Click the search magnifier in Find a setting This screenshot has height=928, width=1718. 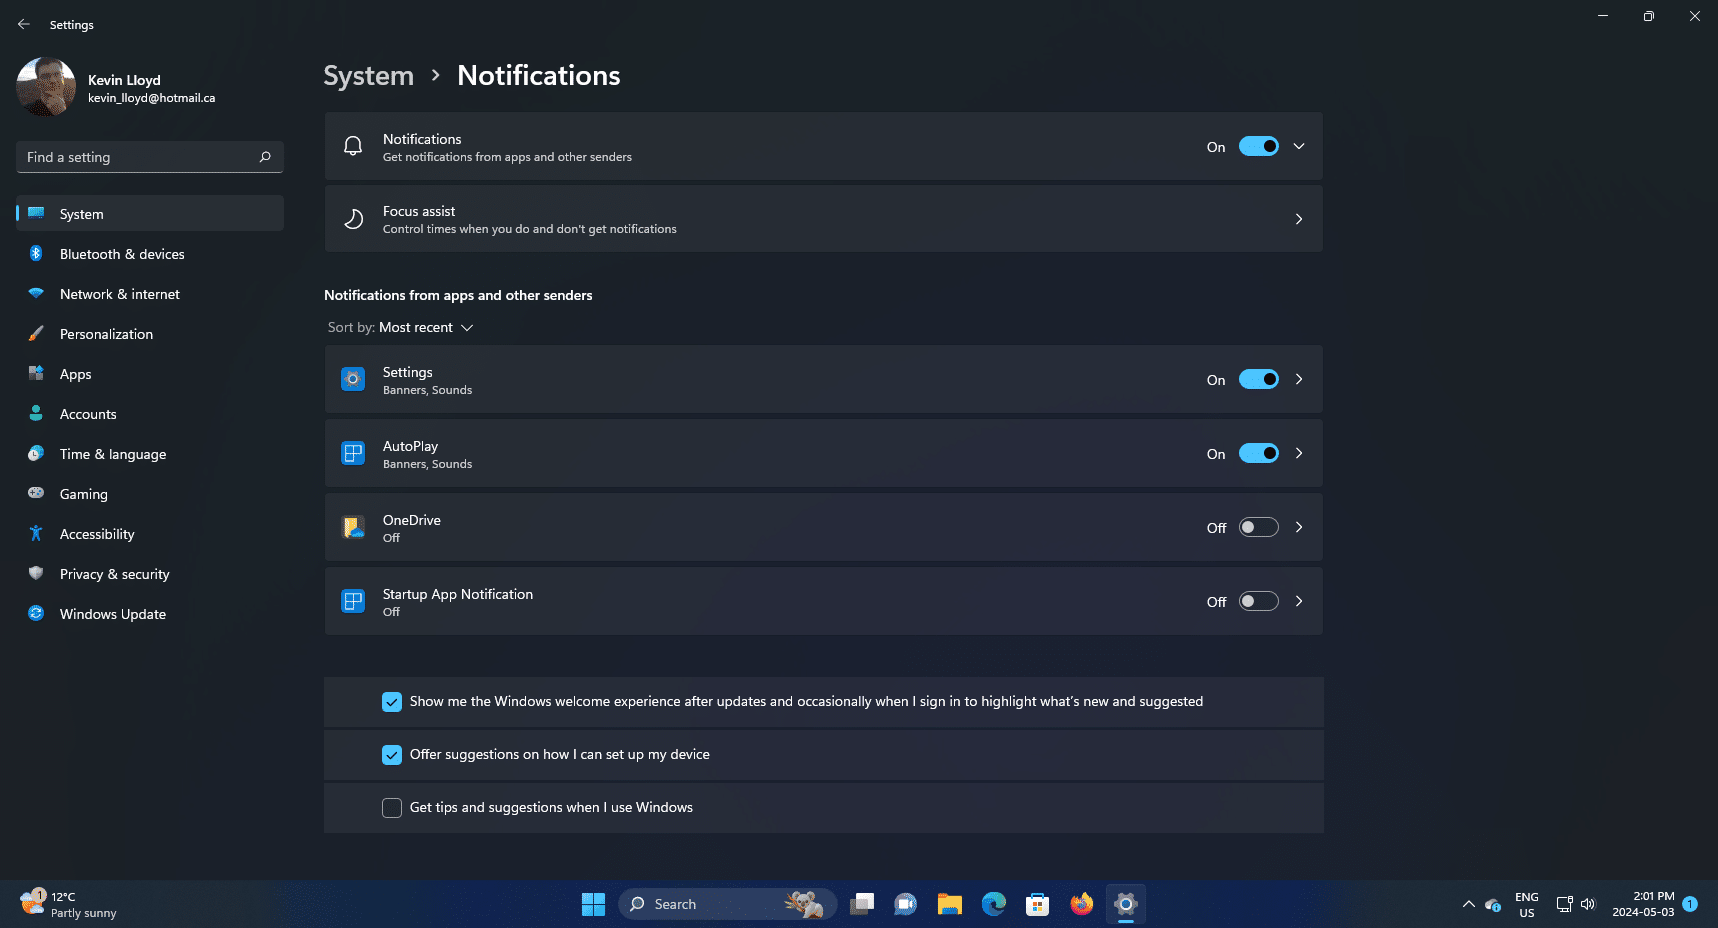pos(265,157)
